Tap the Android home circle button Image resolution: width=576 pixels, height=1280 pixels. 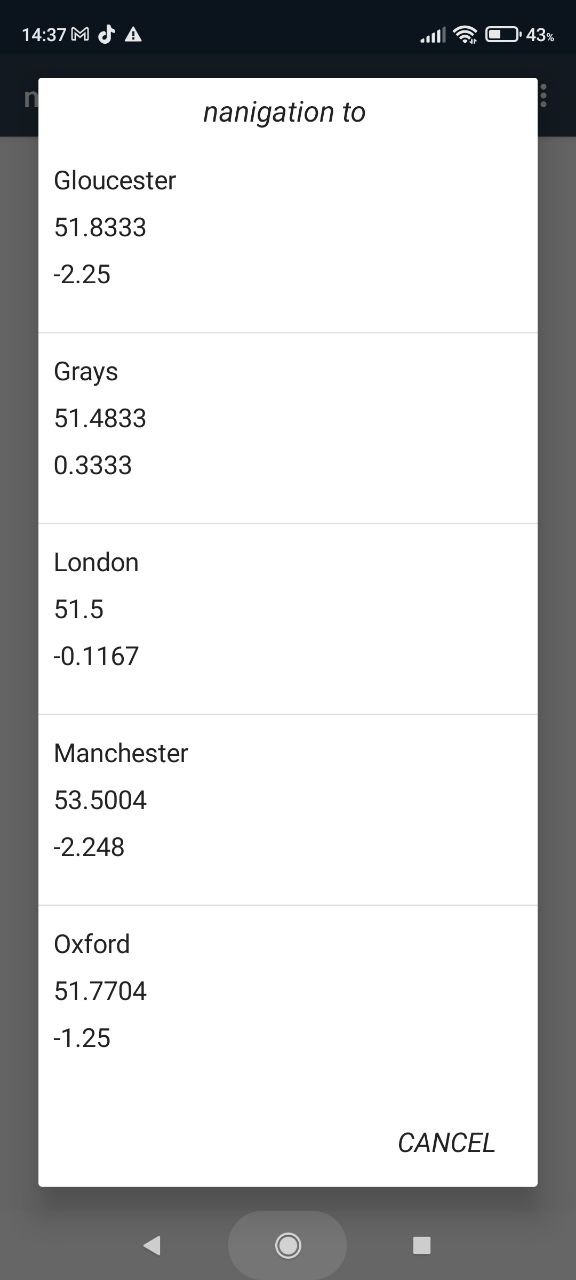[x=288, y=1245]
